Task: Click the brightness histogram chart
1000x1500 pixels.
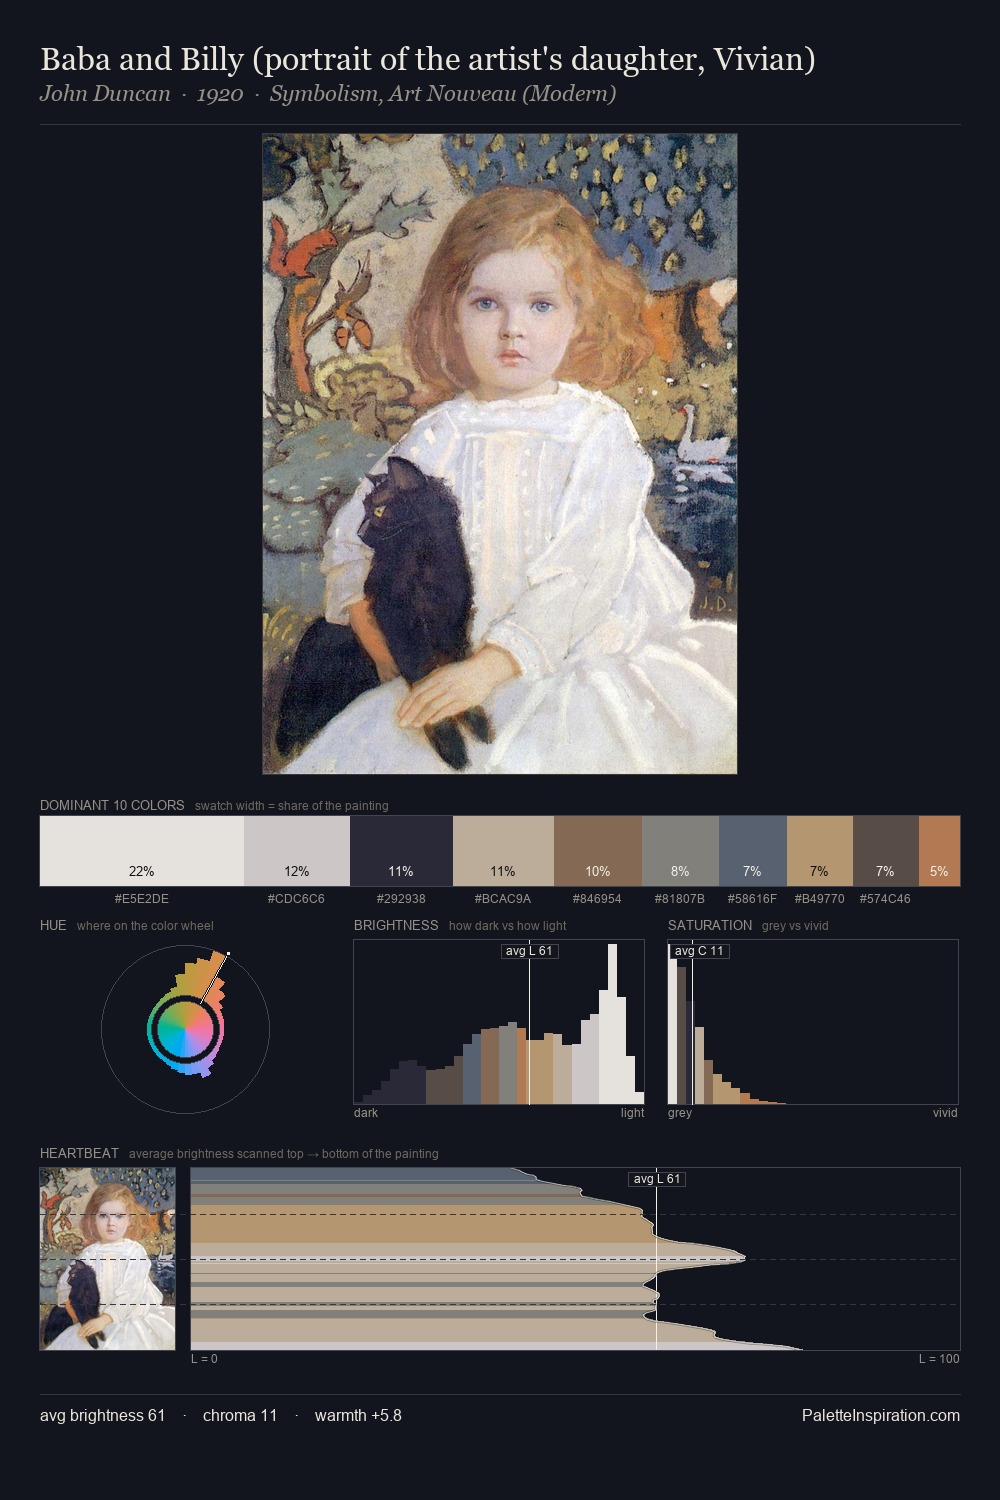Action: point(499,1022)
